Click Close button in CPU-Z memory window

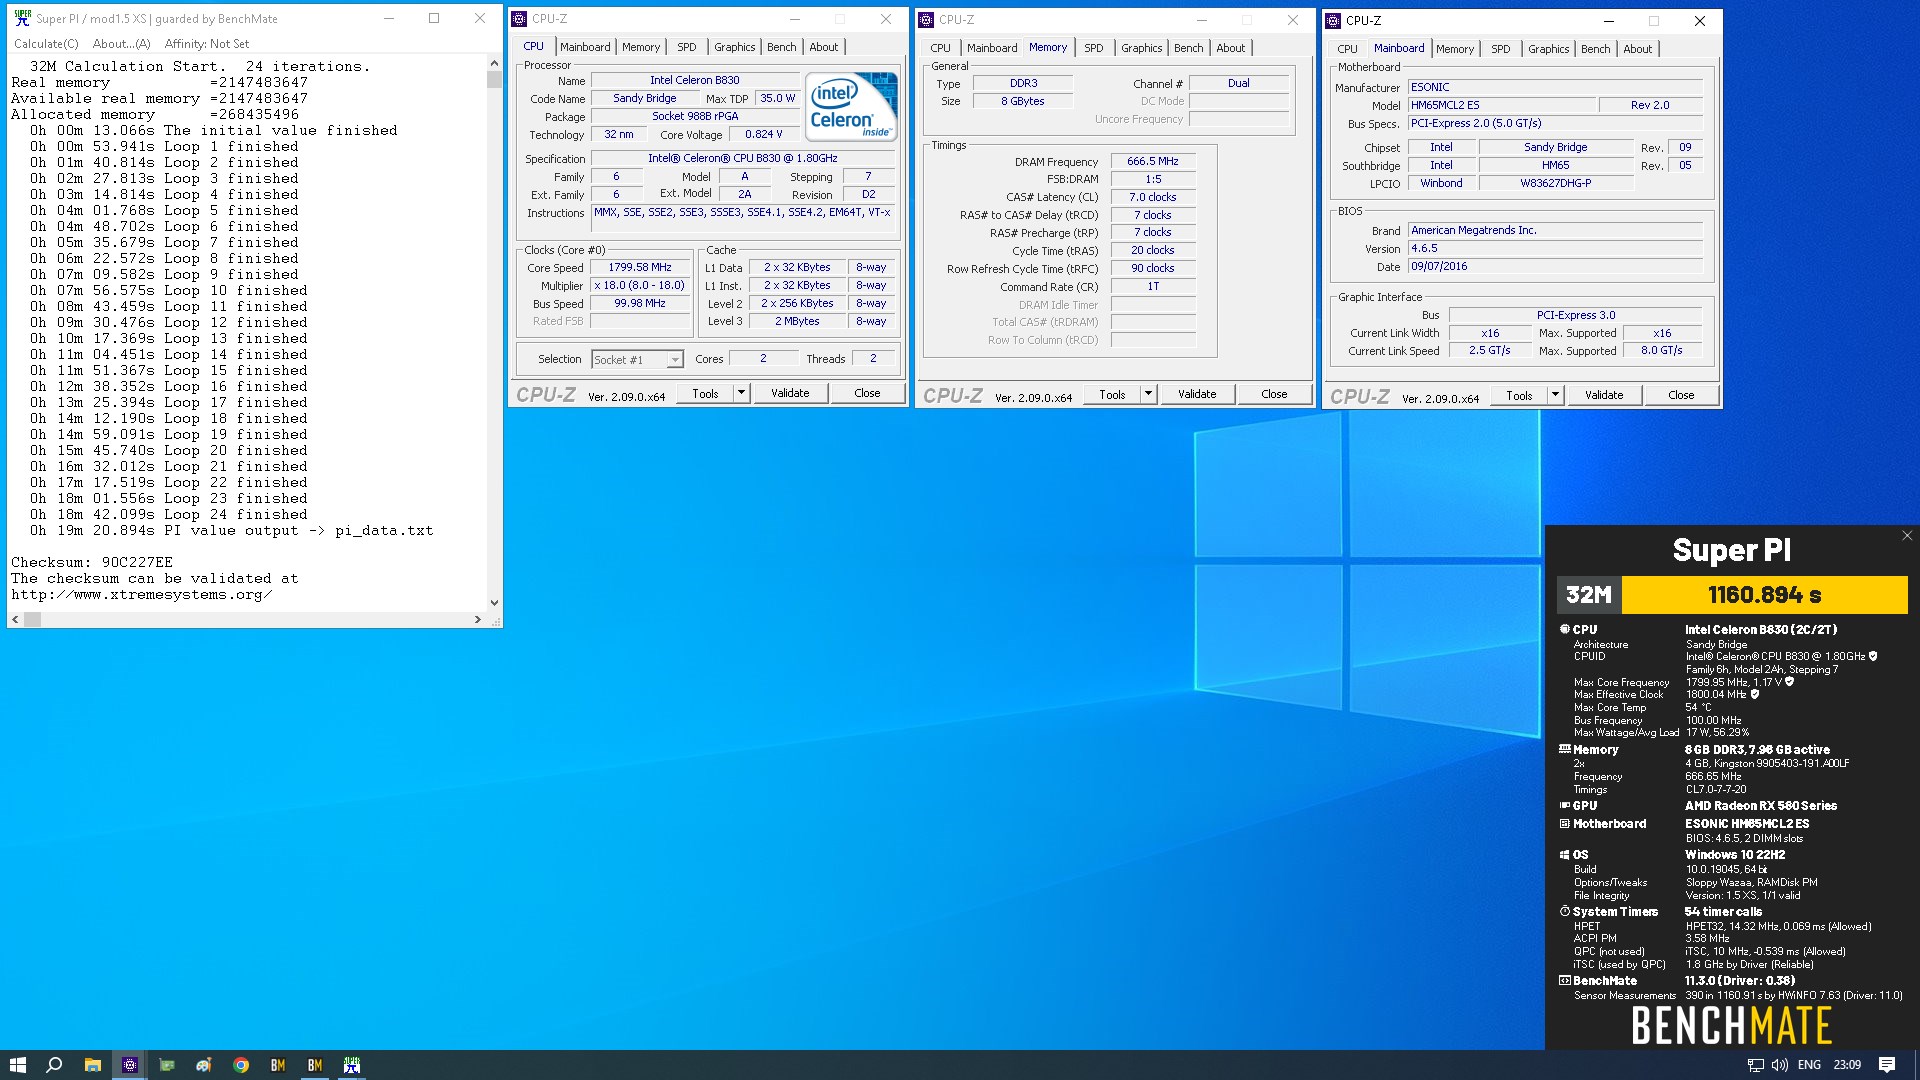point(1274,394)
